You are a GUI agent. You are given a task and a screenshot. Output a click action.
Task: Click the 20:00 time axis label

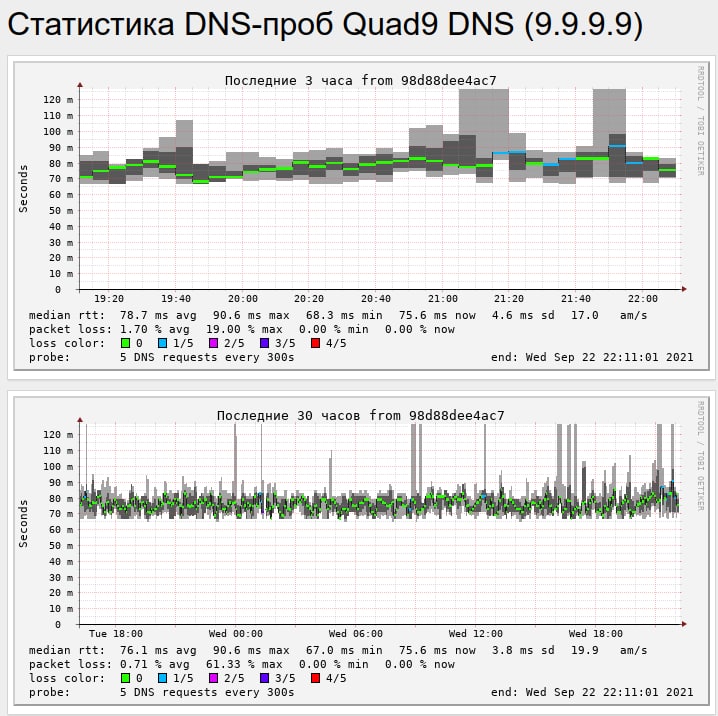coord(243,299)
